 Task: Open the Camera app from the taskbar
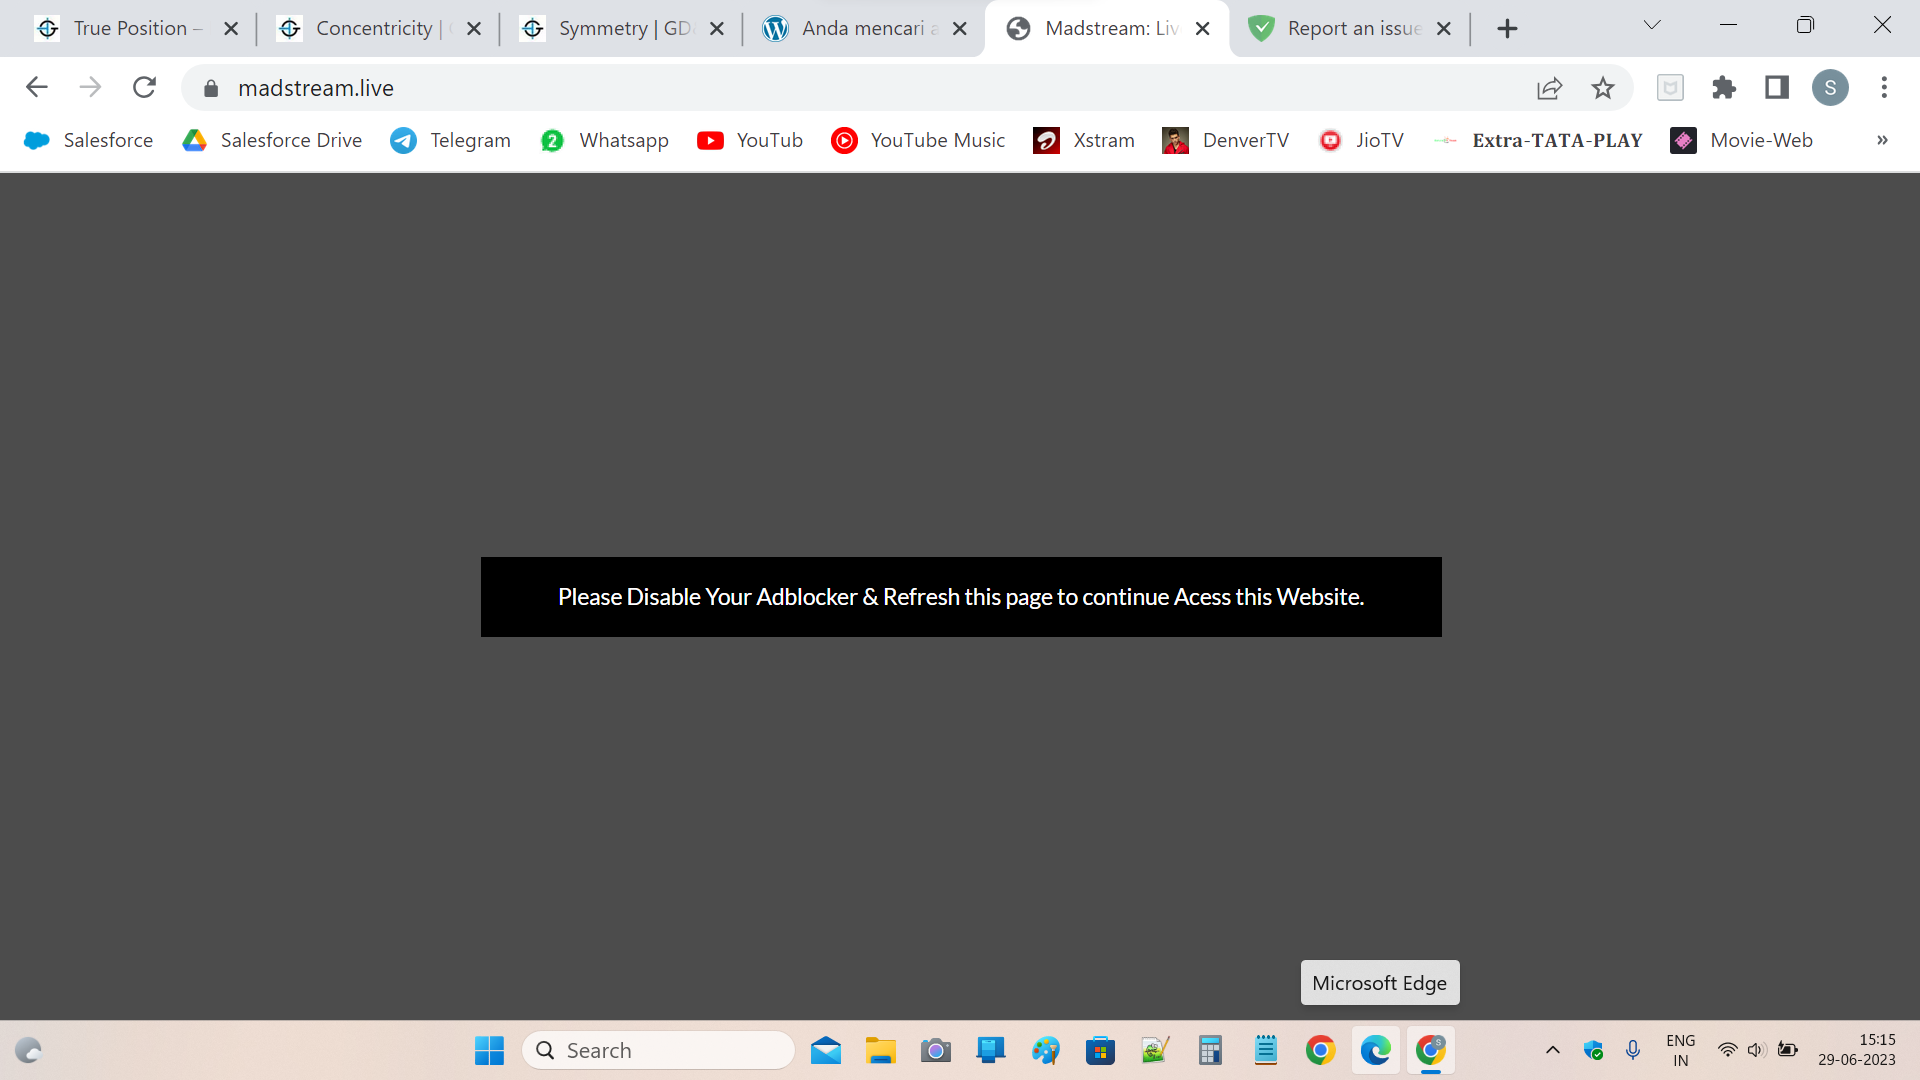(x=936, y=1050)
